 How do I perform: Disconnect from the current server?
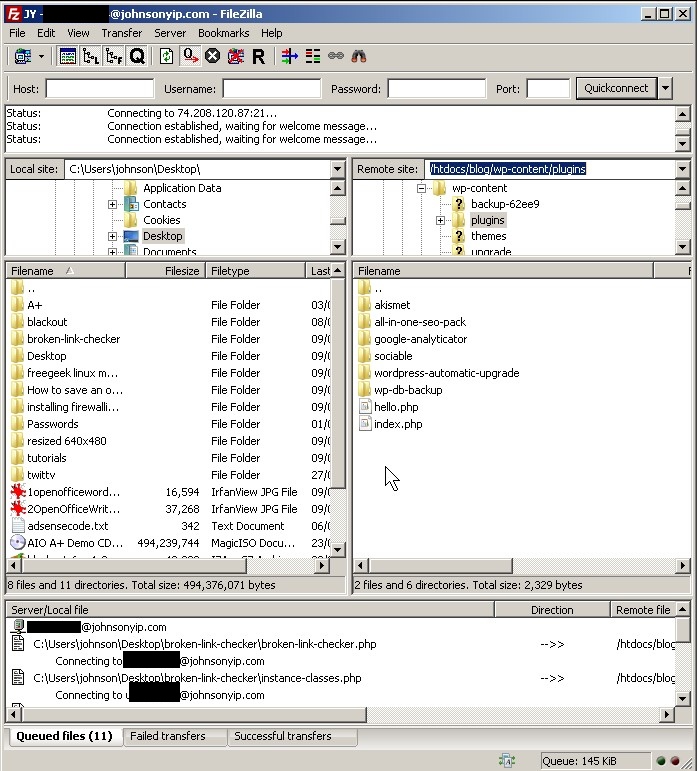coord(236,57)
